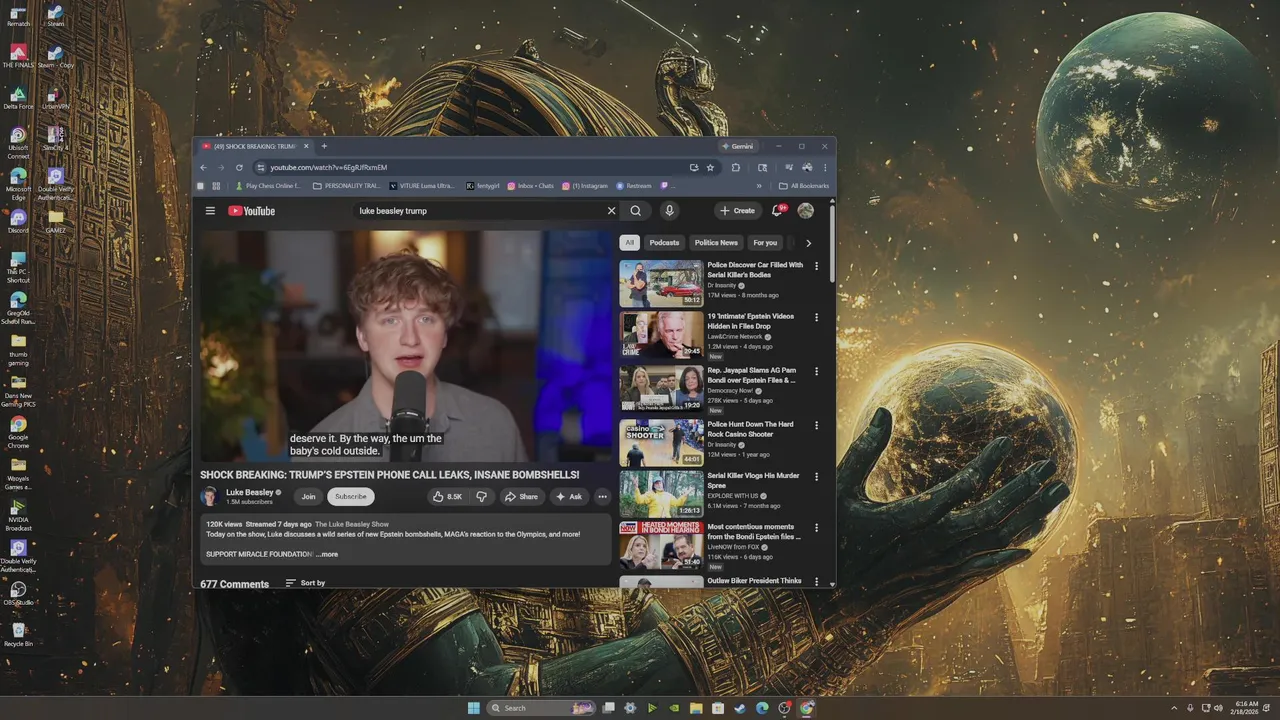Image resolution: width=1280 pixels, height=720 pixels.
Task: Reload the YouTube page in Chrome
Action: click(239, 167)
